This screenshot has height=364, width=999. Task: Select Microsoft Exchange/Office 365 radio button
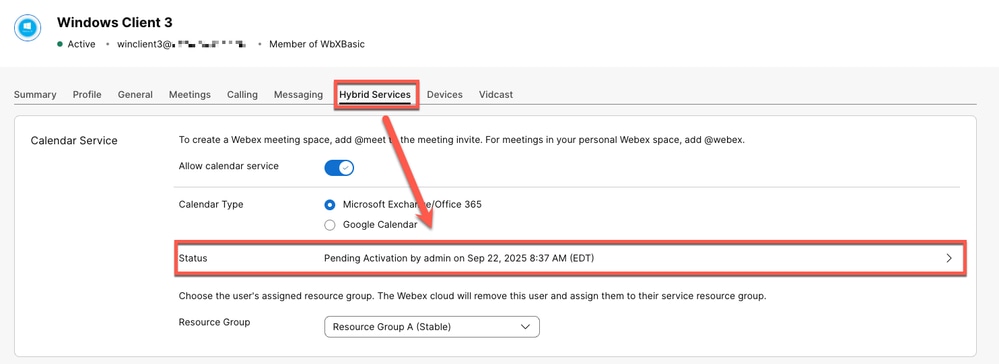(329, 205)
